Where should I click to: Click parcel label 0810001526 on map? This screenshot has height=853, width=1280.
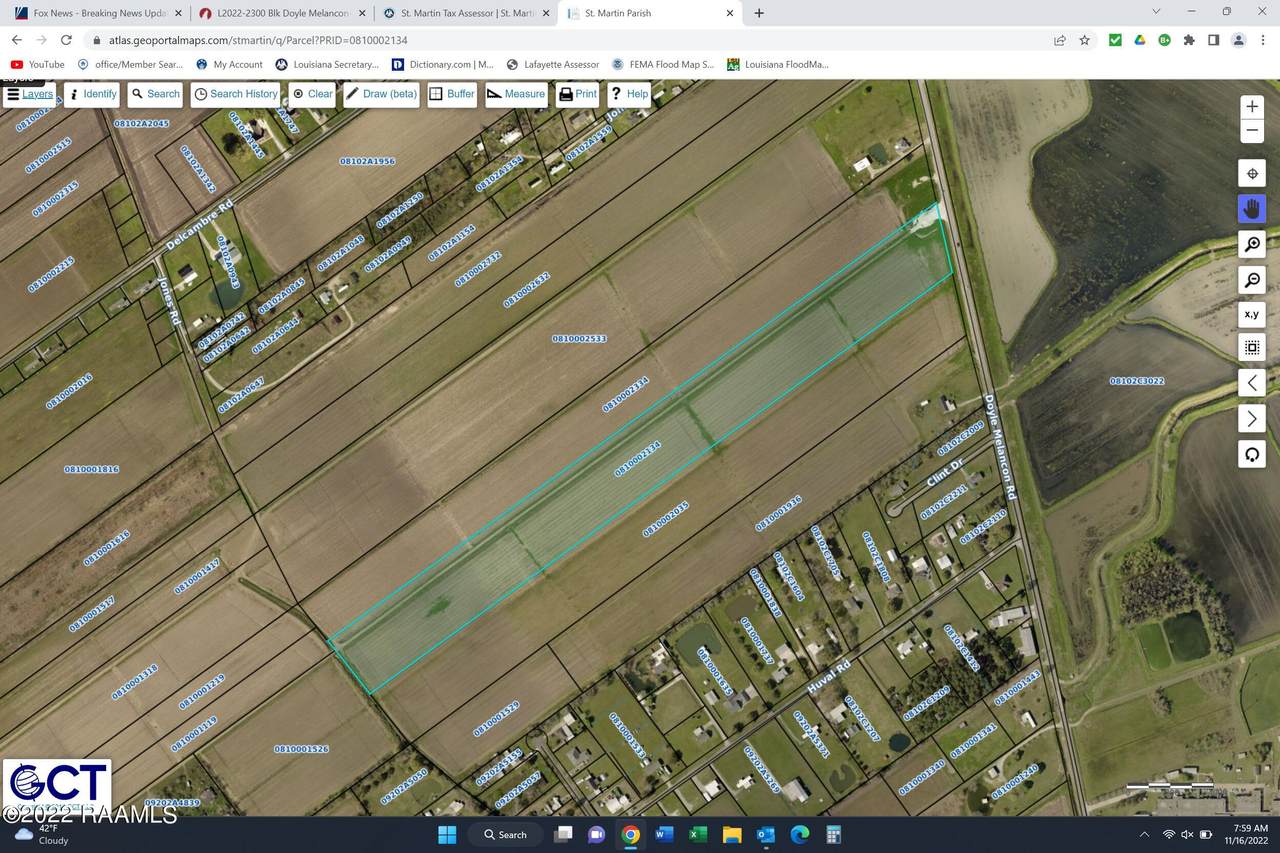point(301,749)
